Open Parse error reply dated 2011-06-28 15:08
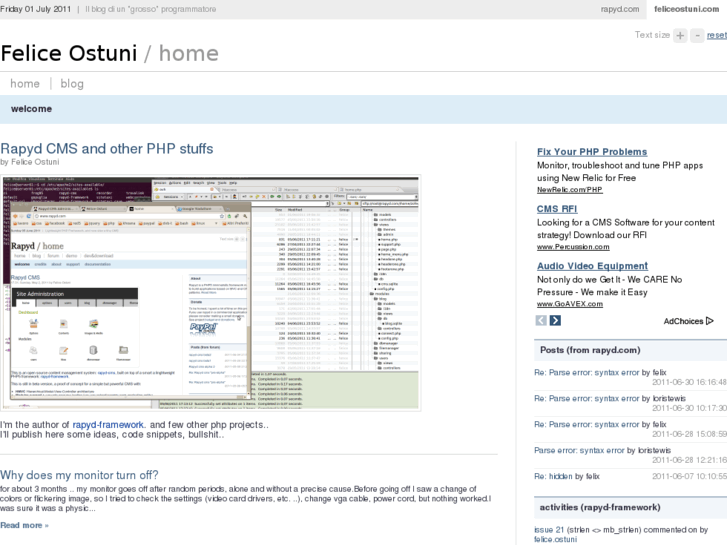The height and width of the screenshot is (545, 727). pyautogui.click(x=587, y=424)
